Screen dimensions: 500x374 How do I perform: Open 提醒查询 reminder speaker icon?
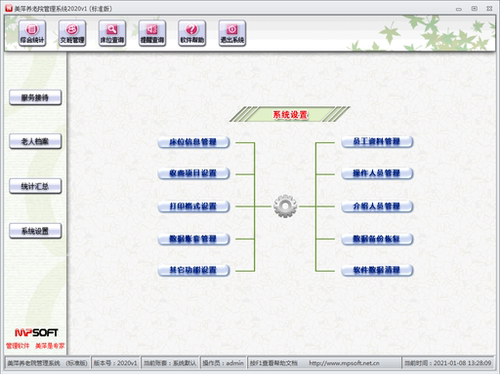152,33
